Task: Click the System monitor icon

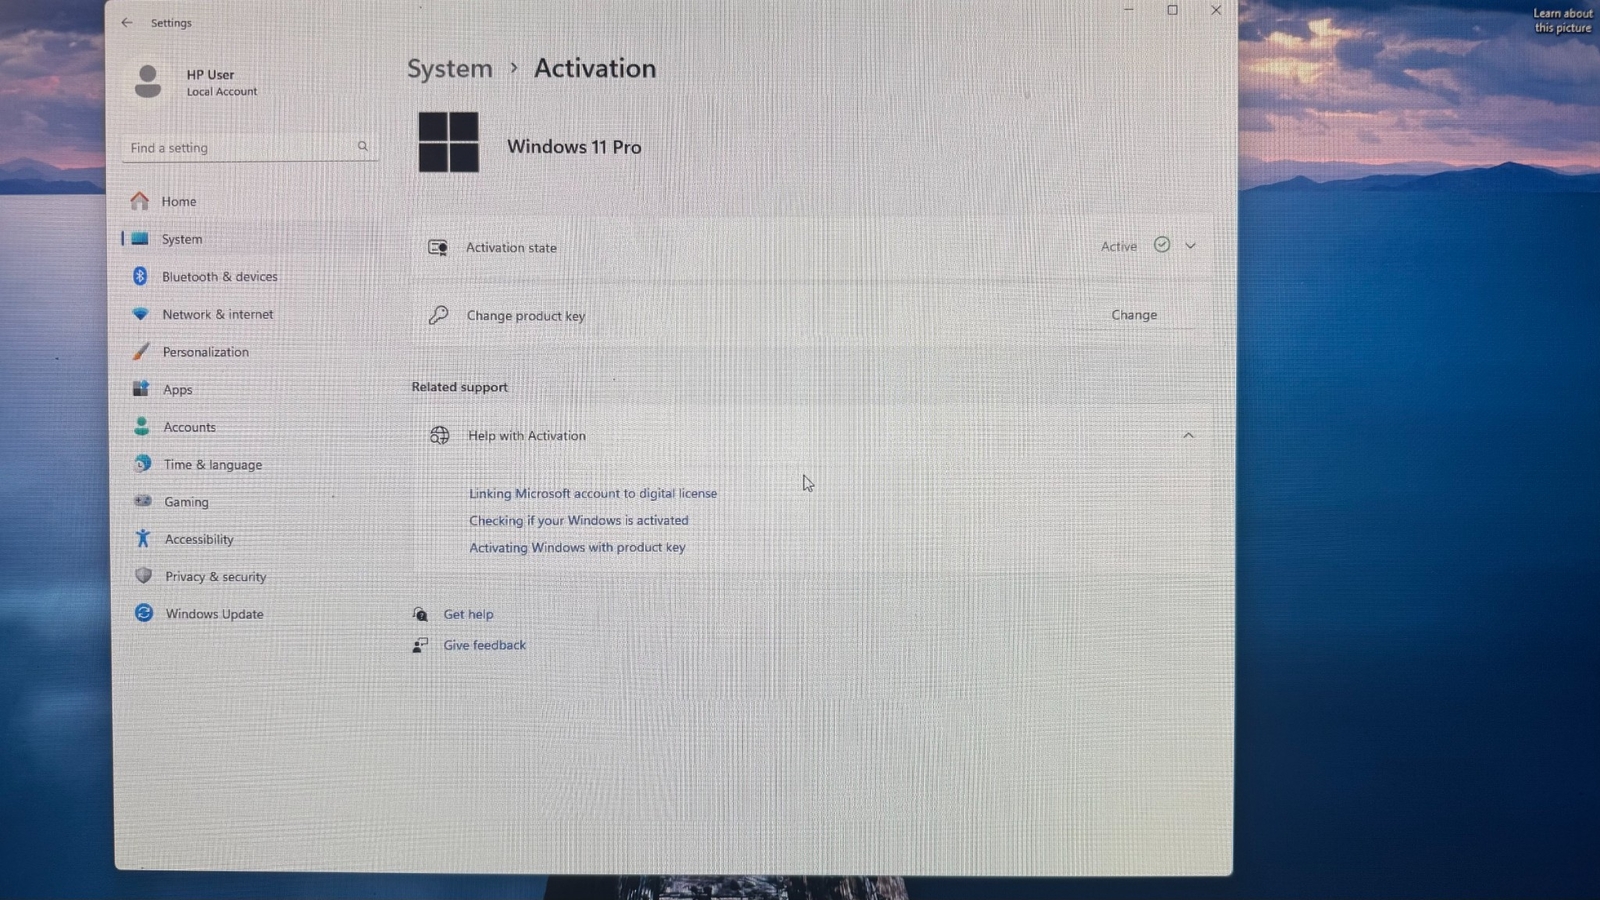Action: click(140, 239)
